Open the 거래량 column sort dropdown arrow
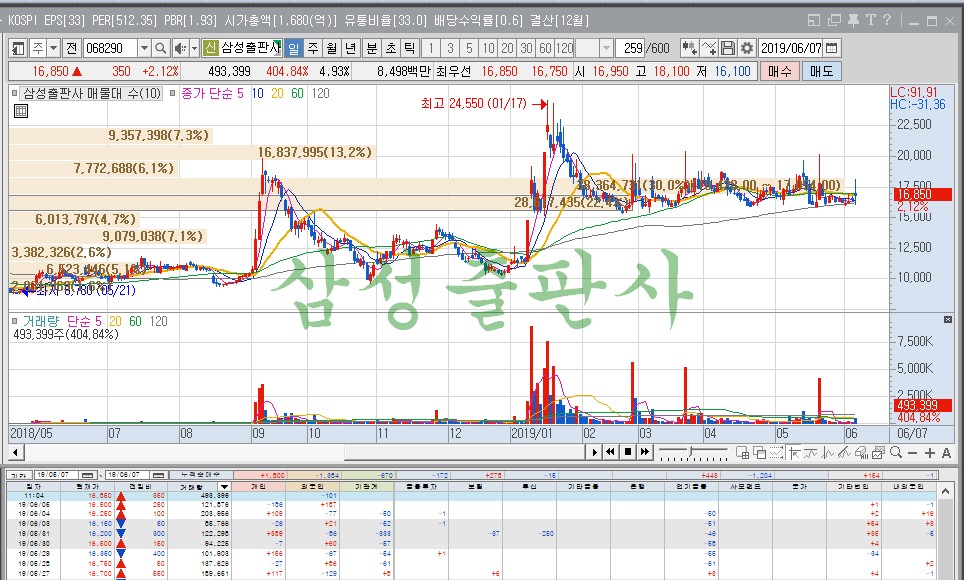 [224, 487]
